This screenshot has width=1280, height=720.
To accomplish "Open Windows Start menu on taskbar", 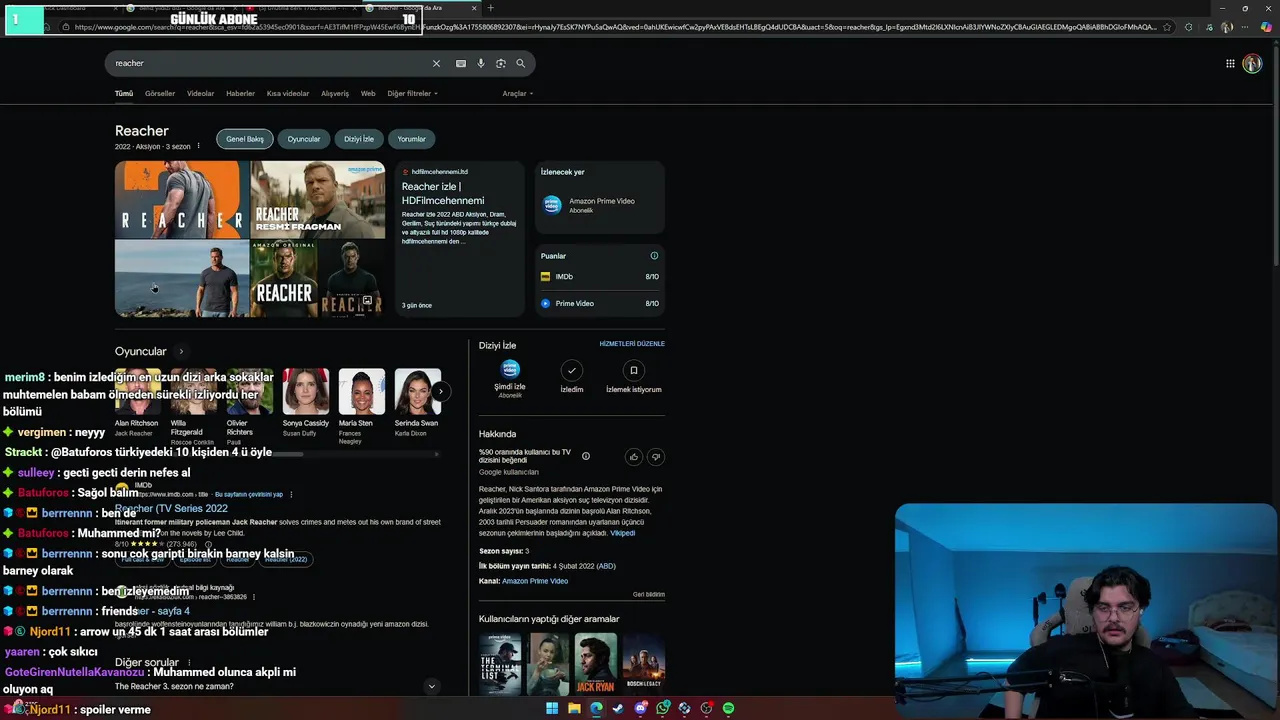I will 552,708.
